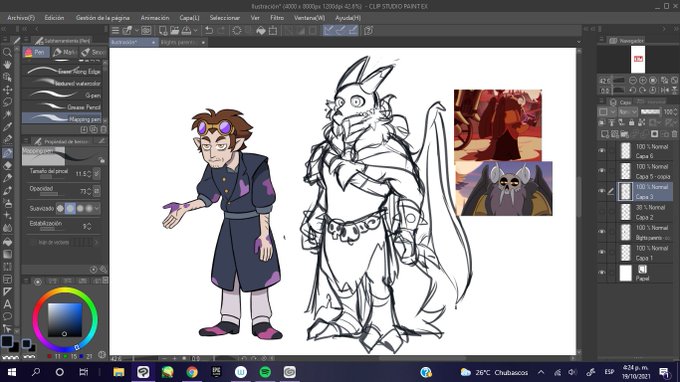Open the Suavizado options dropdown arrow
The width and height of the screenshot is (680, 382).
(x=97, y=209)
